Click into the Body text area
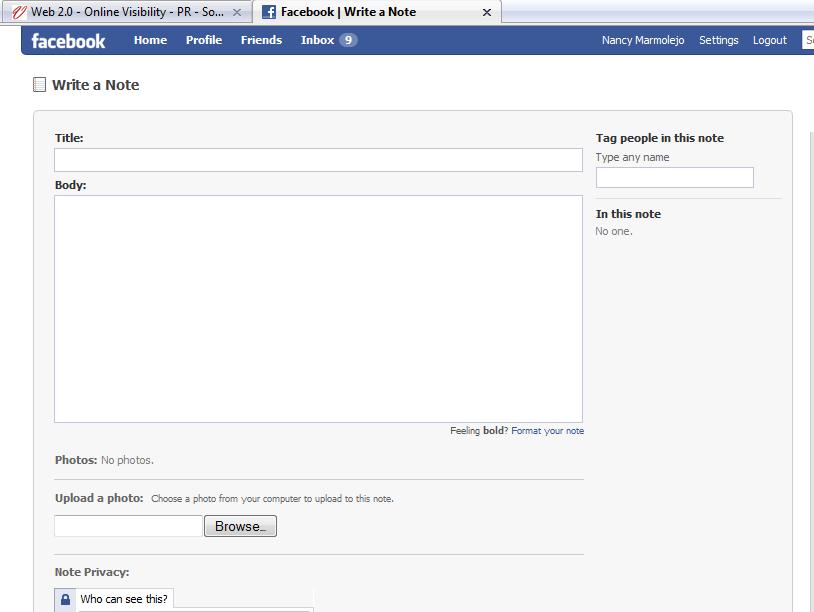The width and height of the screenshot is (814, 612). (318, 309)
